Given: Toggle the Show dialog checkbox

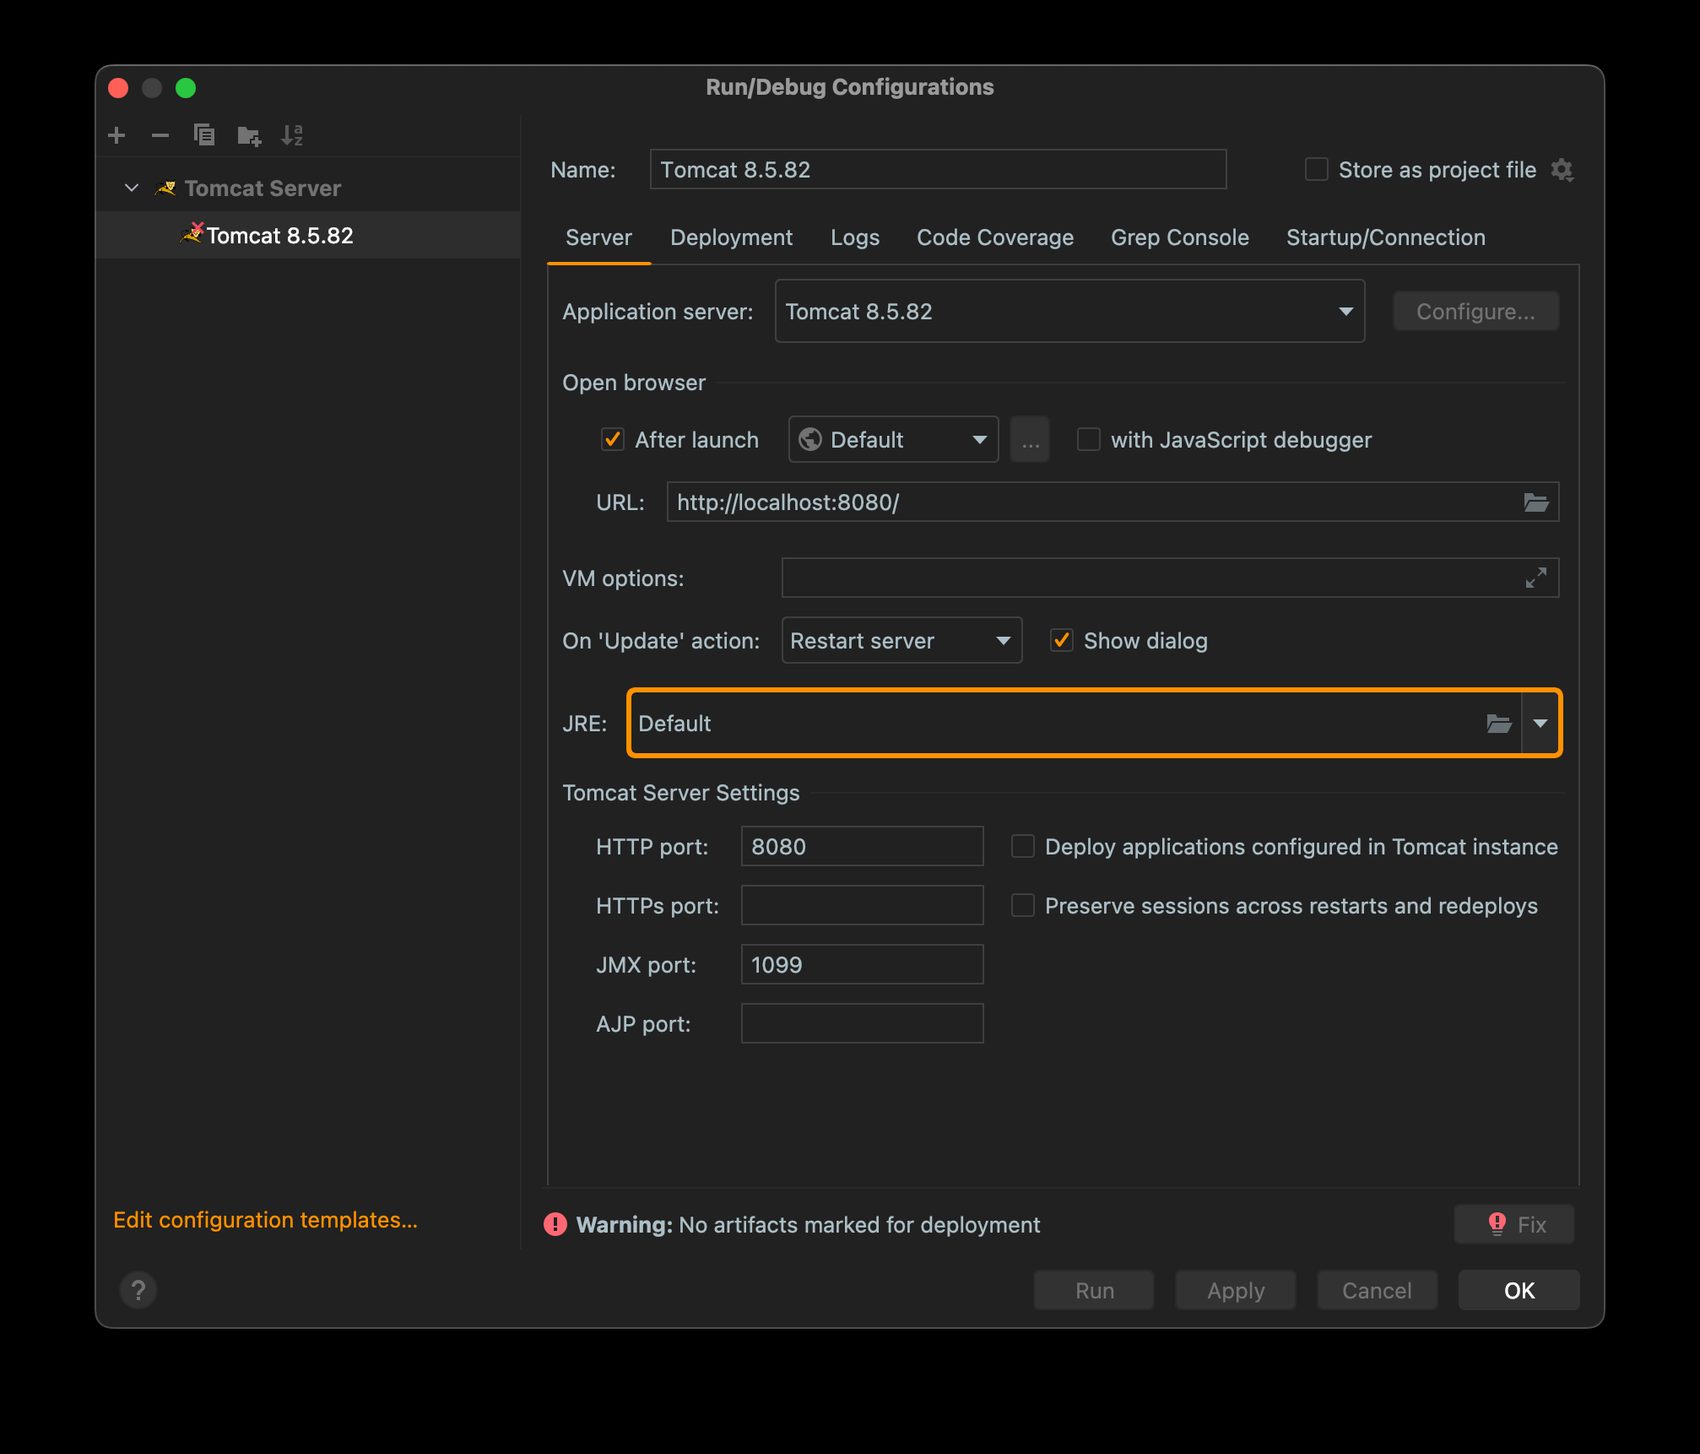Looking at the screenshot, I should coord(1061,641).
